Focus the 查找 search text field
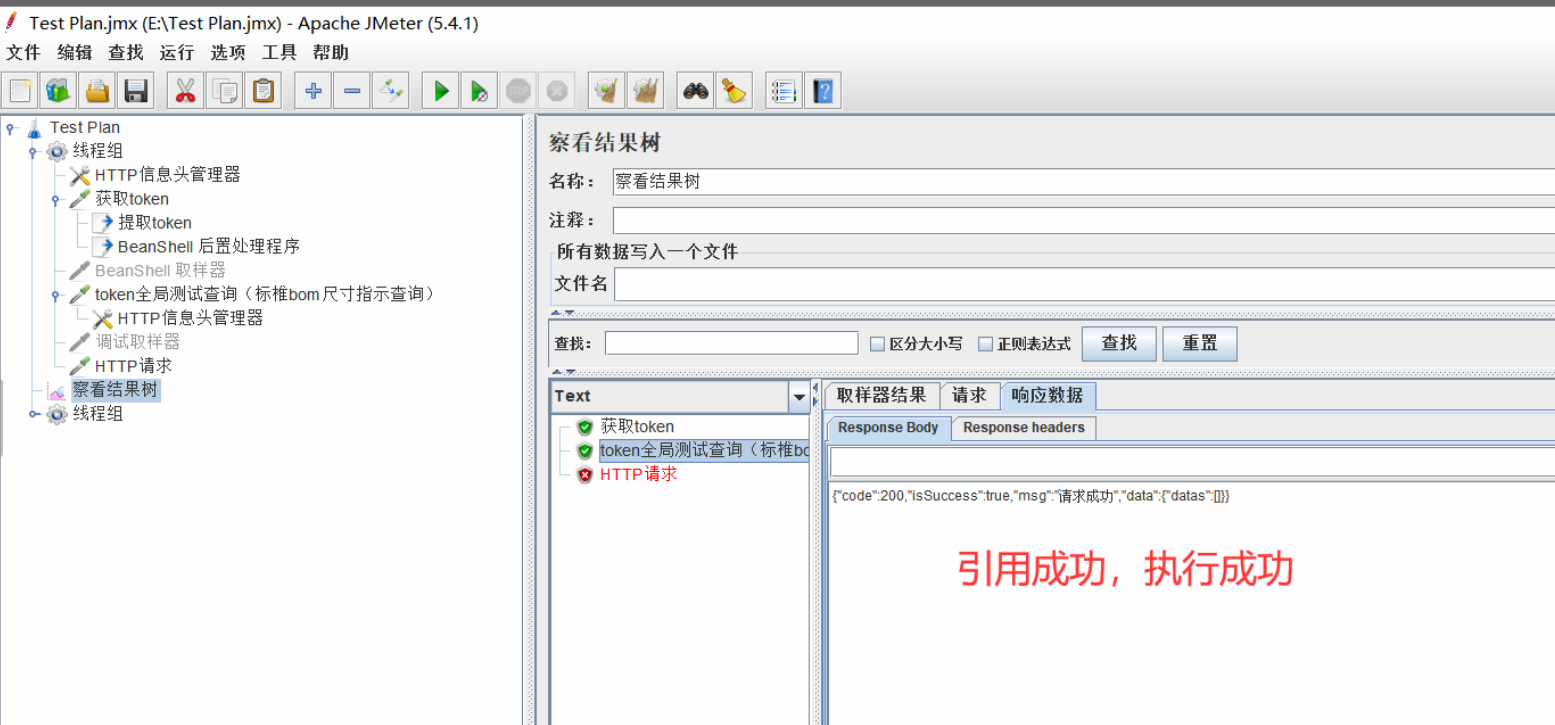 [732, 343]
